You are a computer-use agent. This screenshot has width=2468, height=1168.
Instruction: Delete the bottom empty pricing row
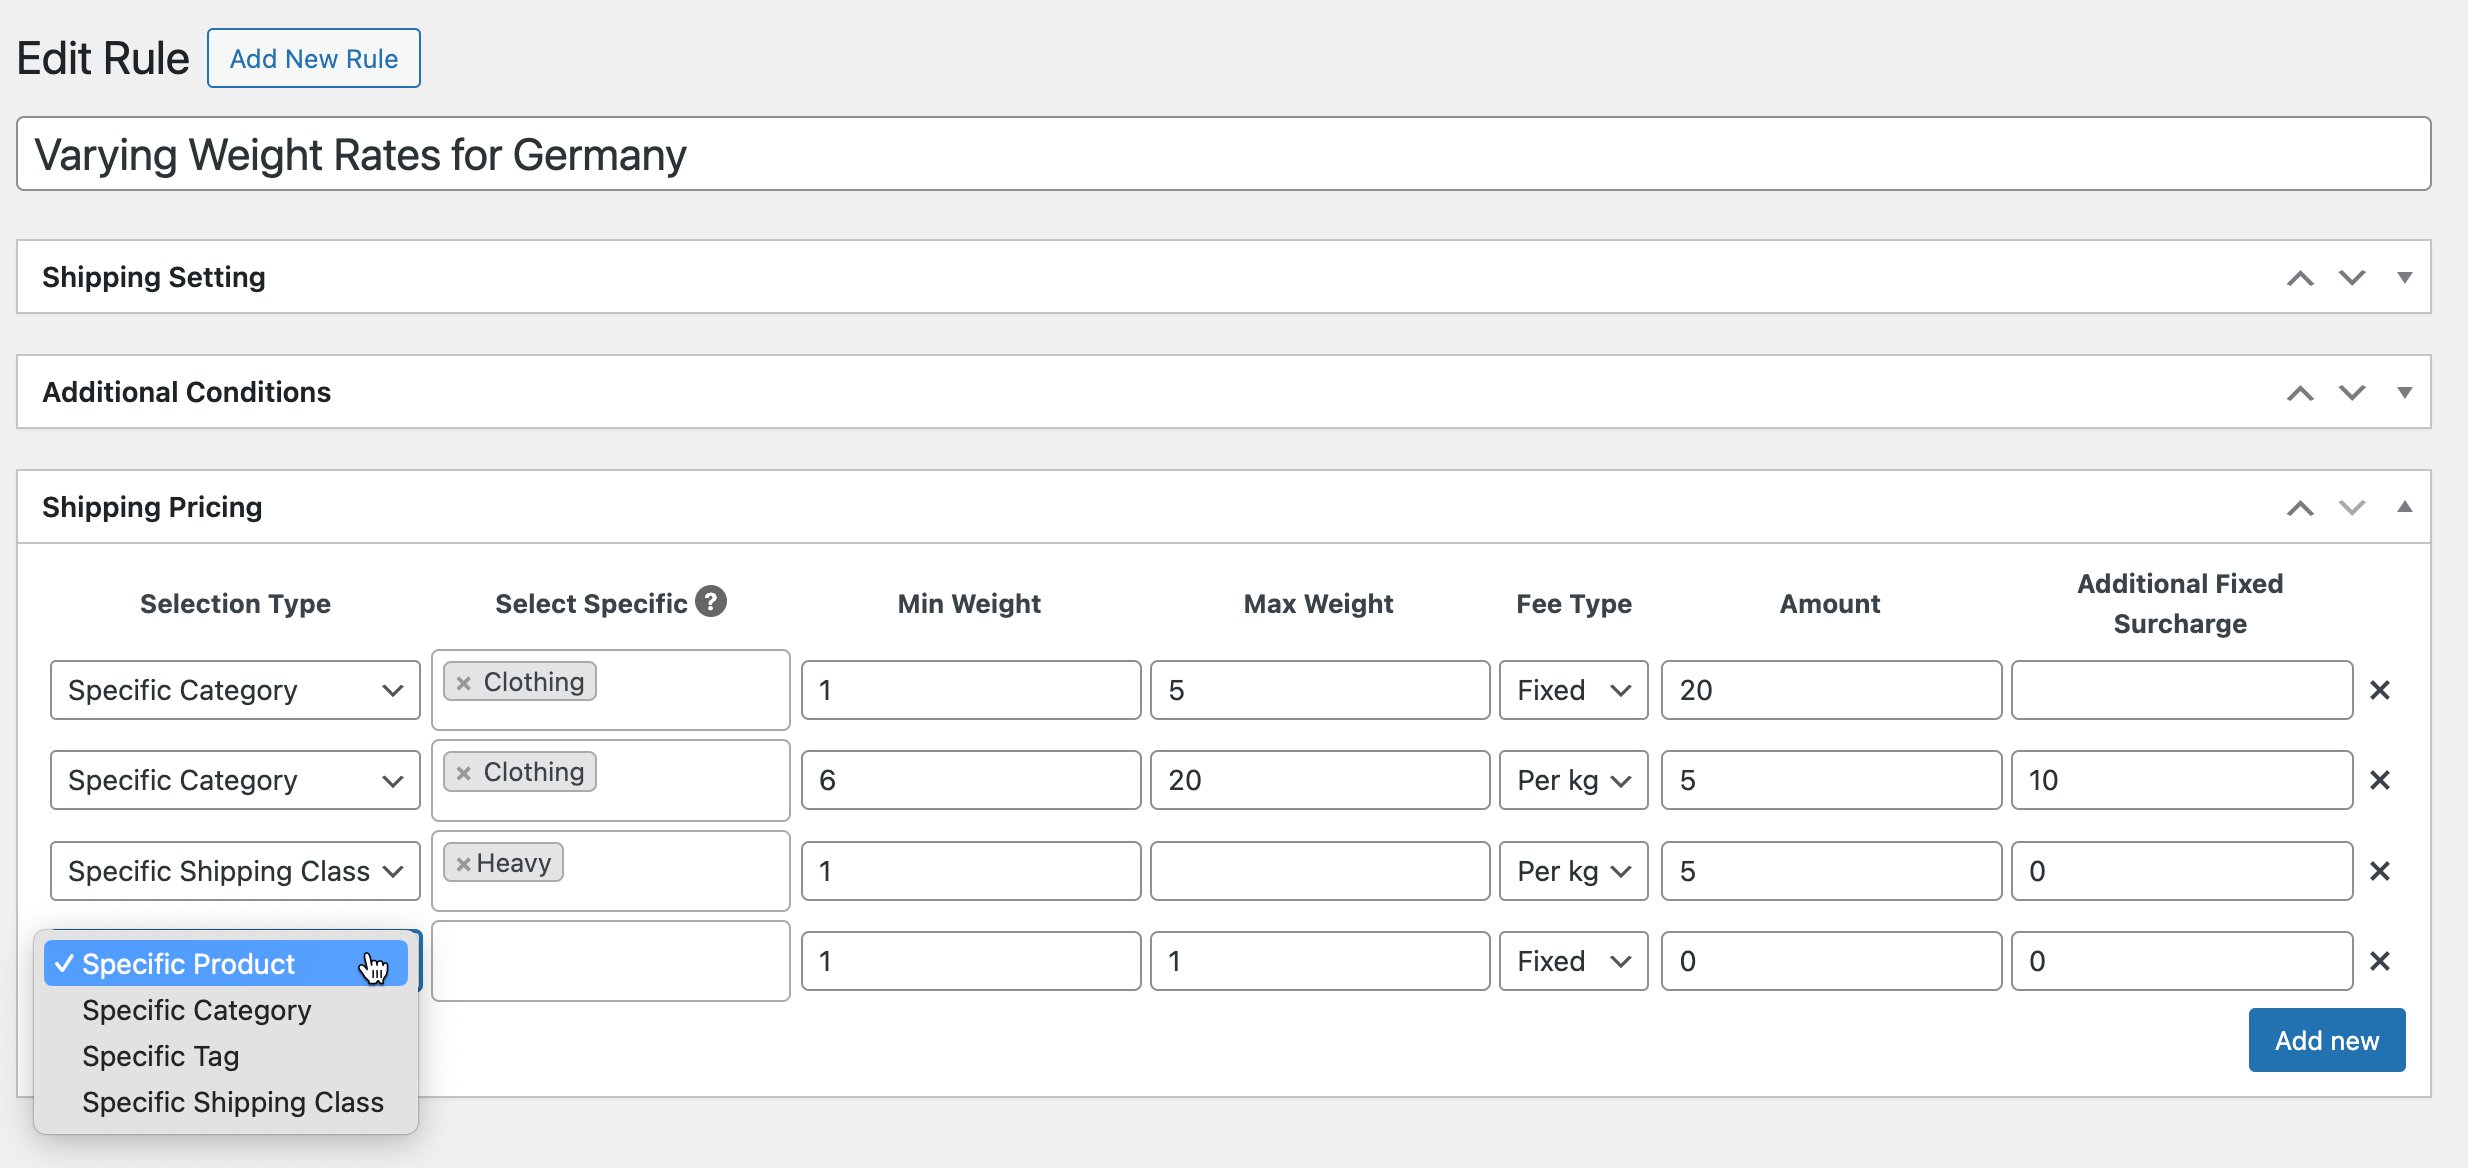[x=2381, y=960]
